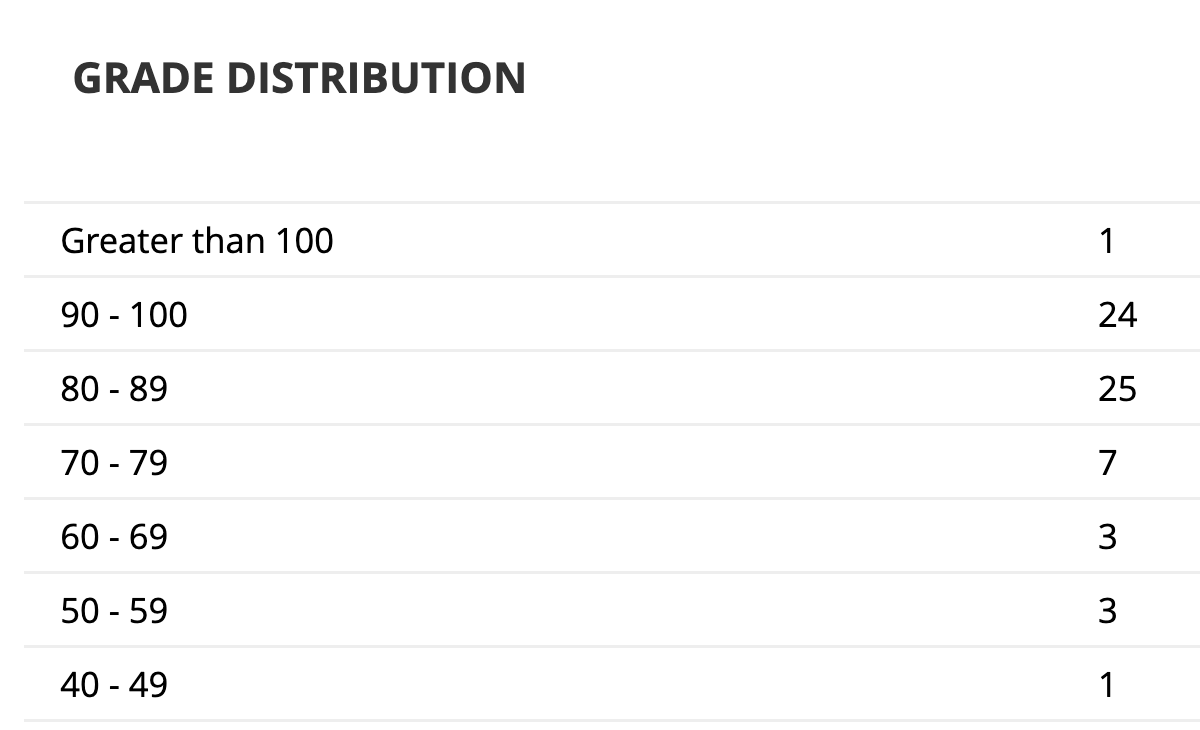Viewport: 1200px width, 730px height.
Task: Select the 90 - 100 range label
Action: [x=124, y=315]
